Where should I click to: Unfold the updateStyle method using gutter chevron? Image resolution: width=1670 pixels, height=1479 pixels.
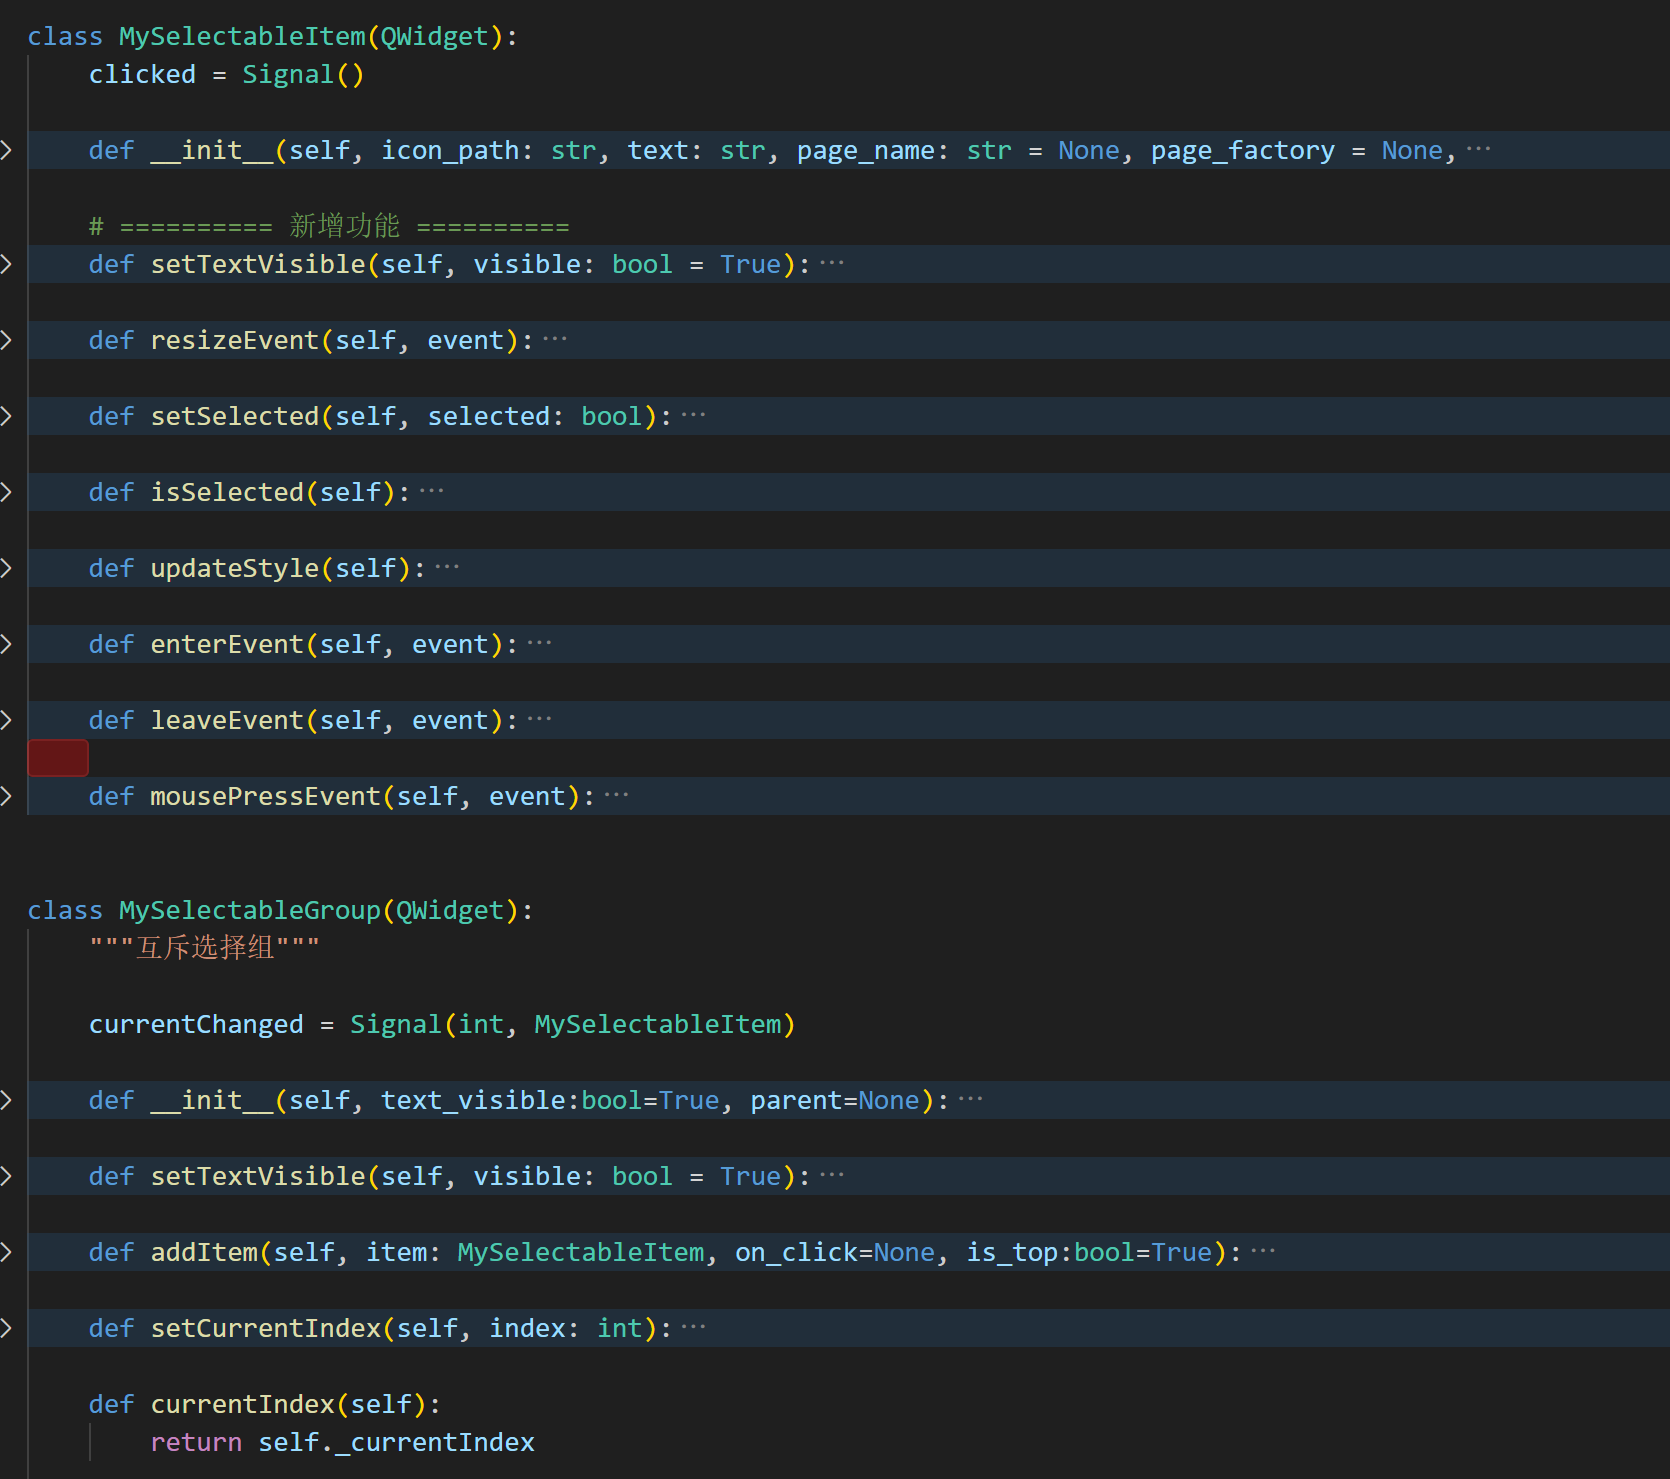click(x=6, y=568)
